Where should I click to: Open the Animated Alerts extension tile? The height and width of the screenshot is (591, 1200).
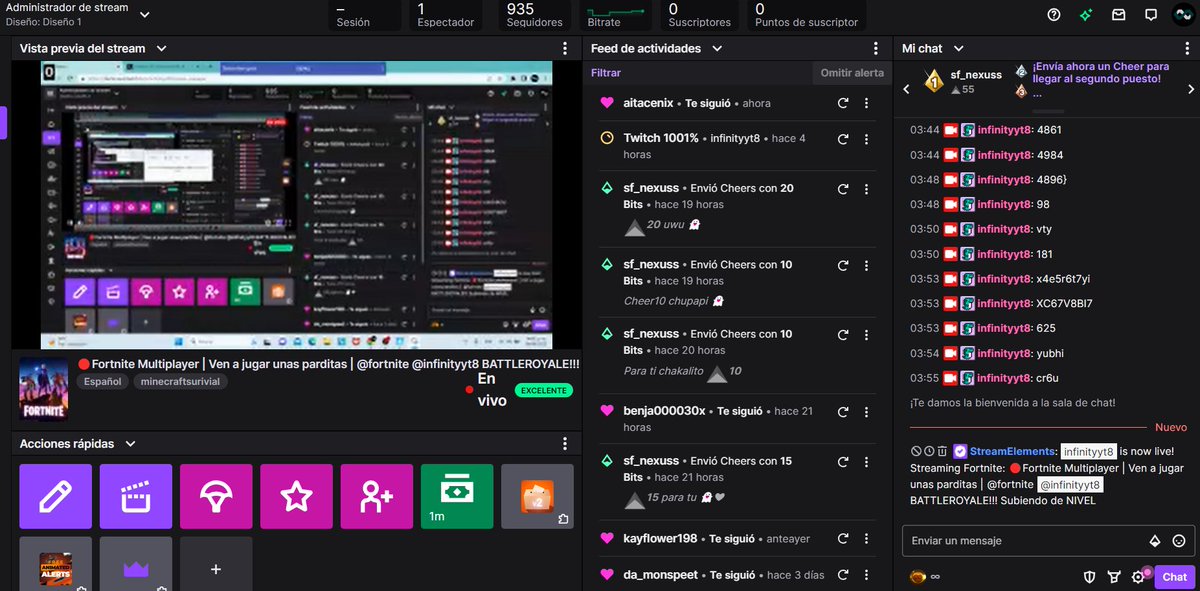55,564
